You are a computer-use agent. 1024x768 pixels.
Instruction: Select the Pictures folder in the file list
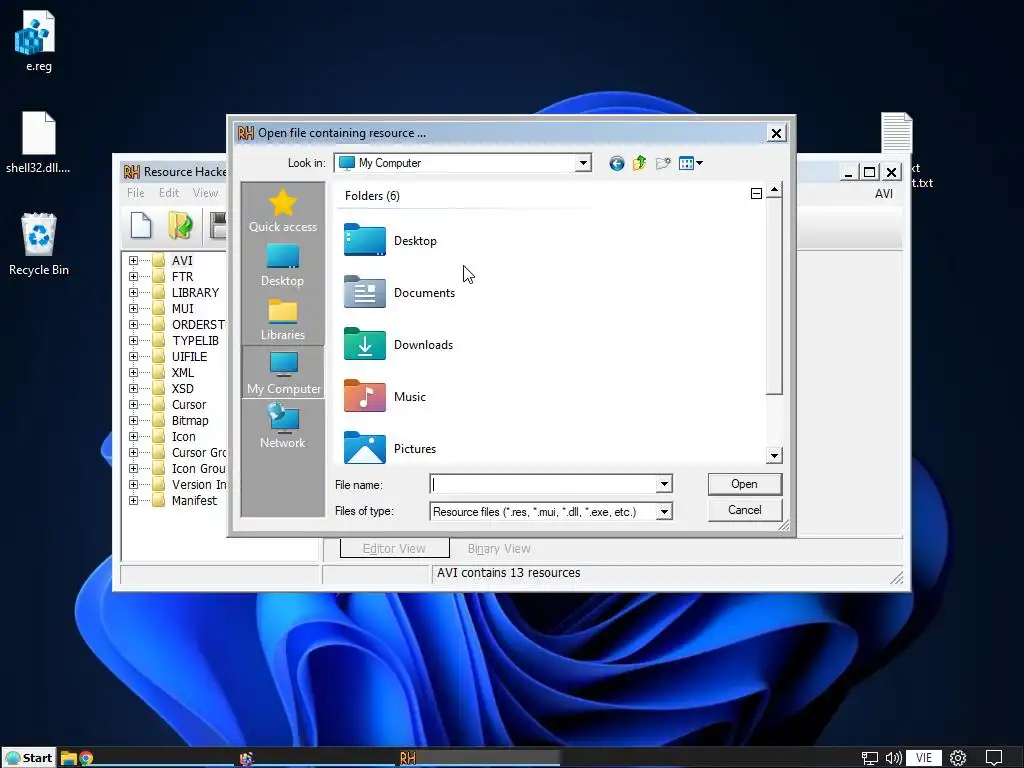point(390,449)
